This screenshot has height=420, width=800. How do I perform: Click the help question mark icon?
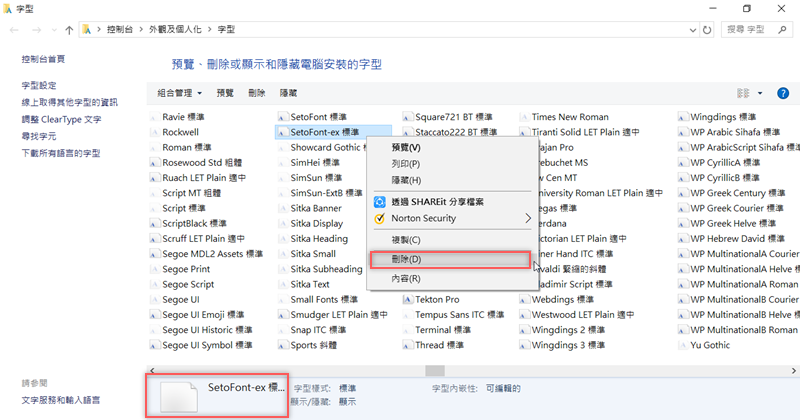pyautogui.click(x=783, y=93)
